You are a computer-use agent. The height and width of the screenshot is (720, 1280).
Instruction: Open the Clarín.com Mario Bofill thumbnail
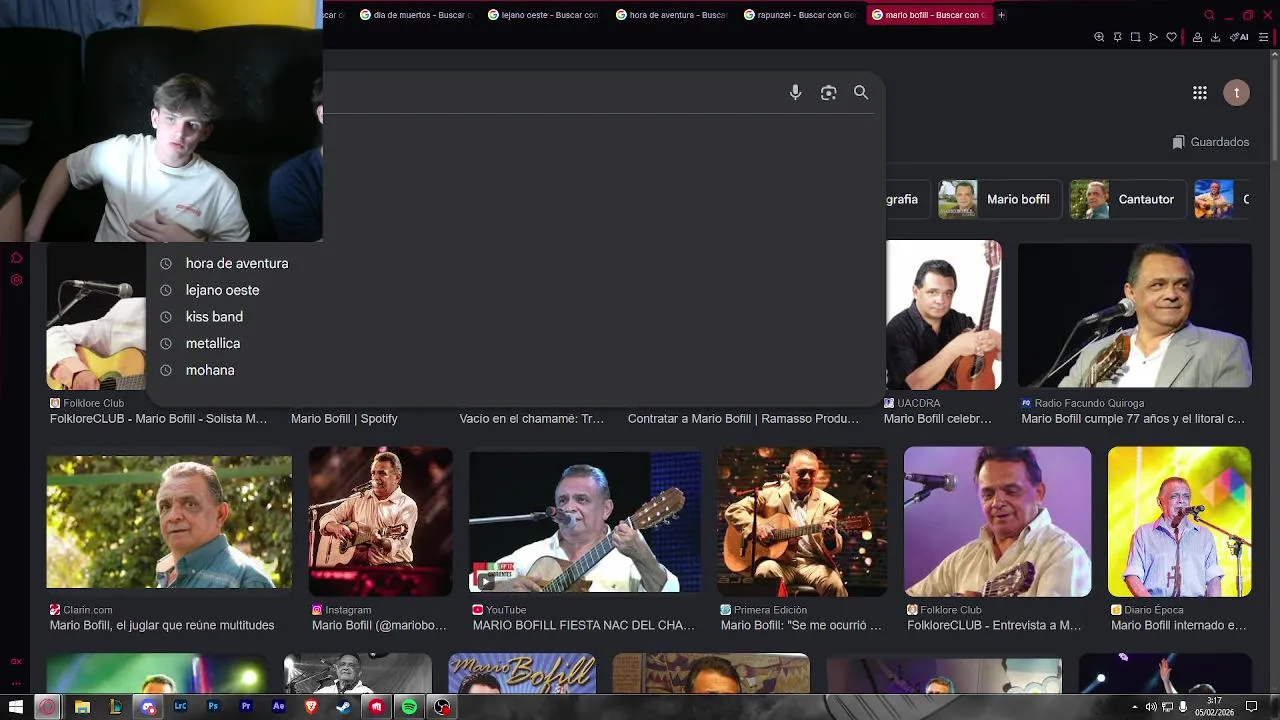(x=169, y=522)
